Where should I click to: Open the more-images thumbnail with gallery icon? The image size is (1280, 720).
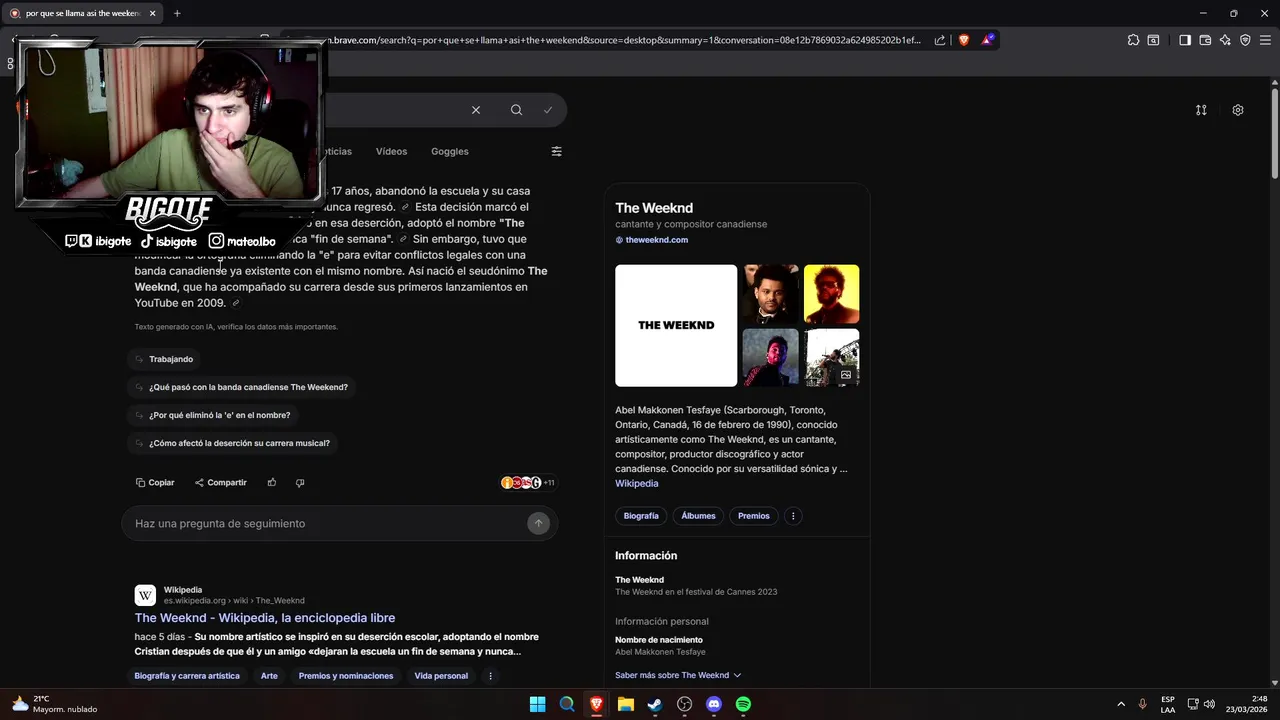pos(831,357)
